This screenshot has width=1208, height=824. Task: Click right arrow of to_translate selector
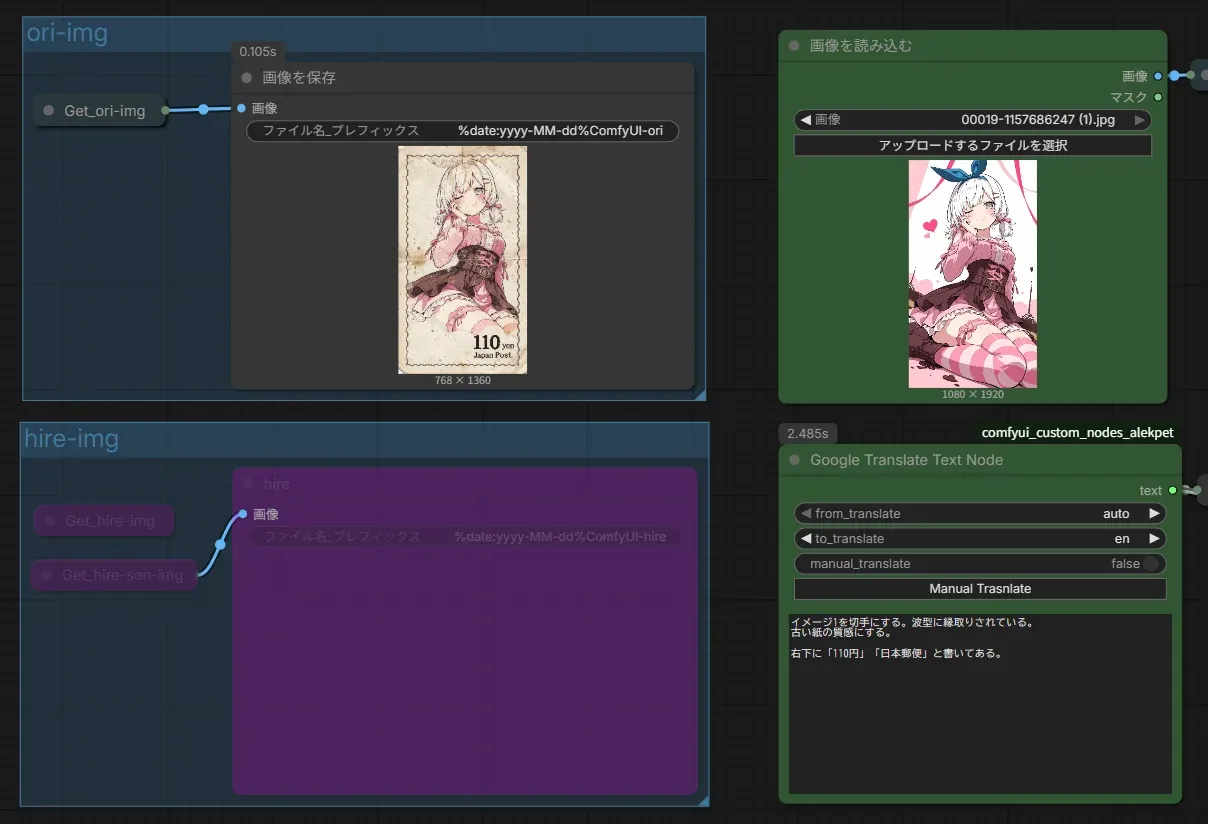1154,539
